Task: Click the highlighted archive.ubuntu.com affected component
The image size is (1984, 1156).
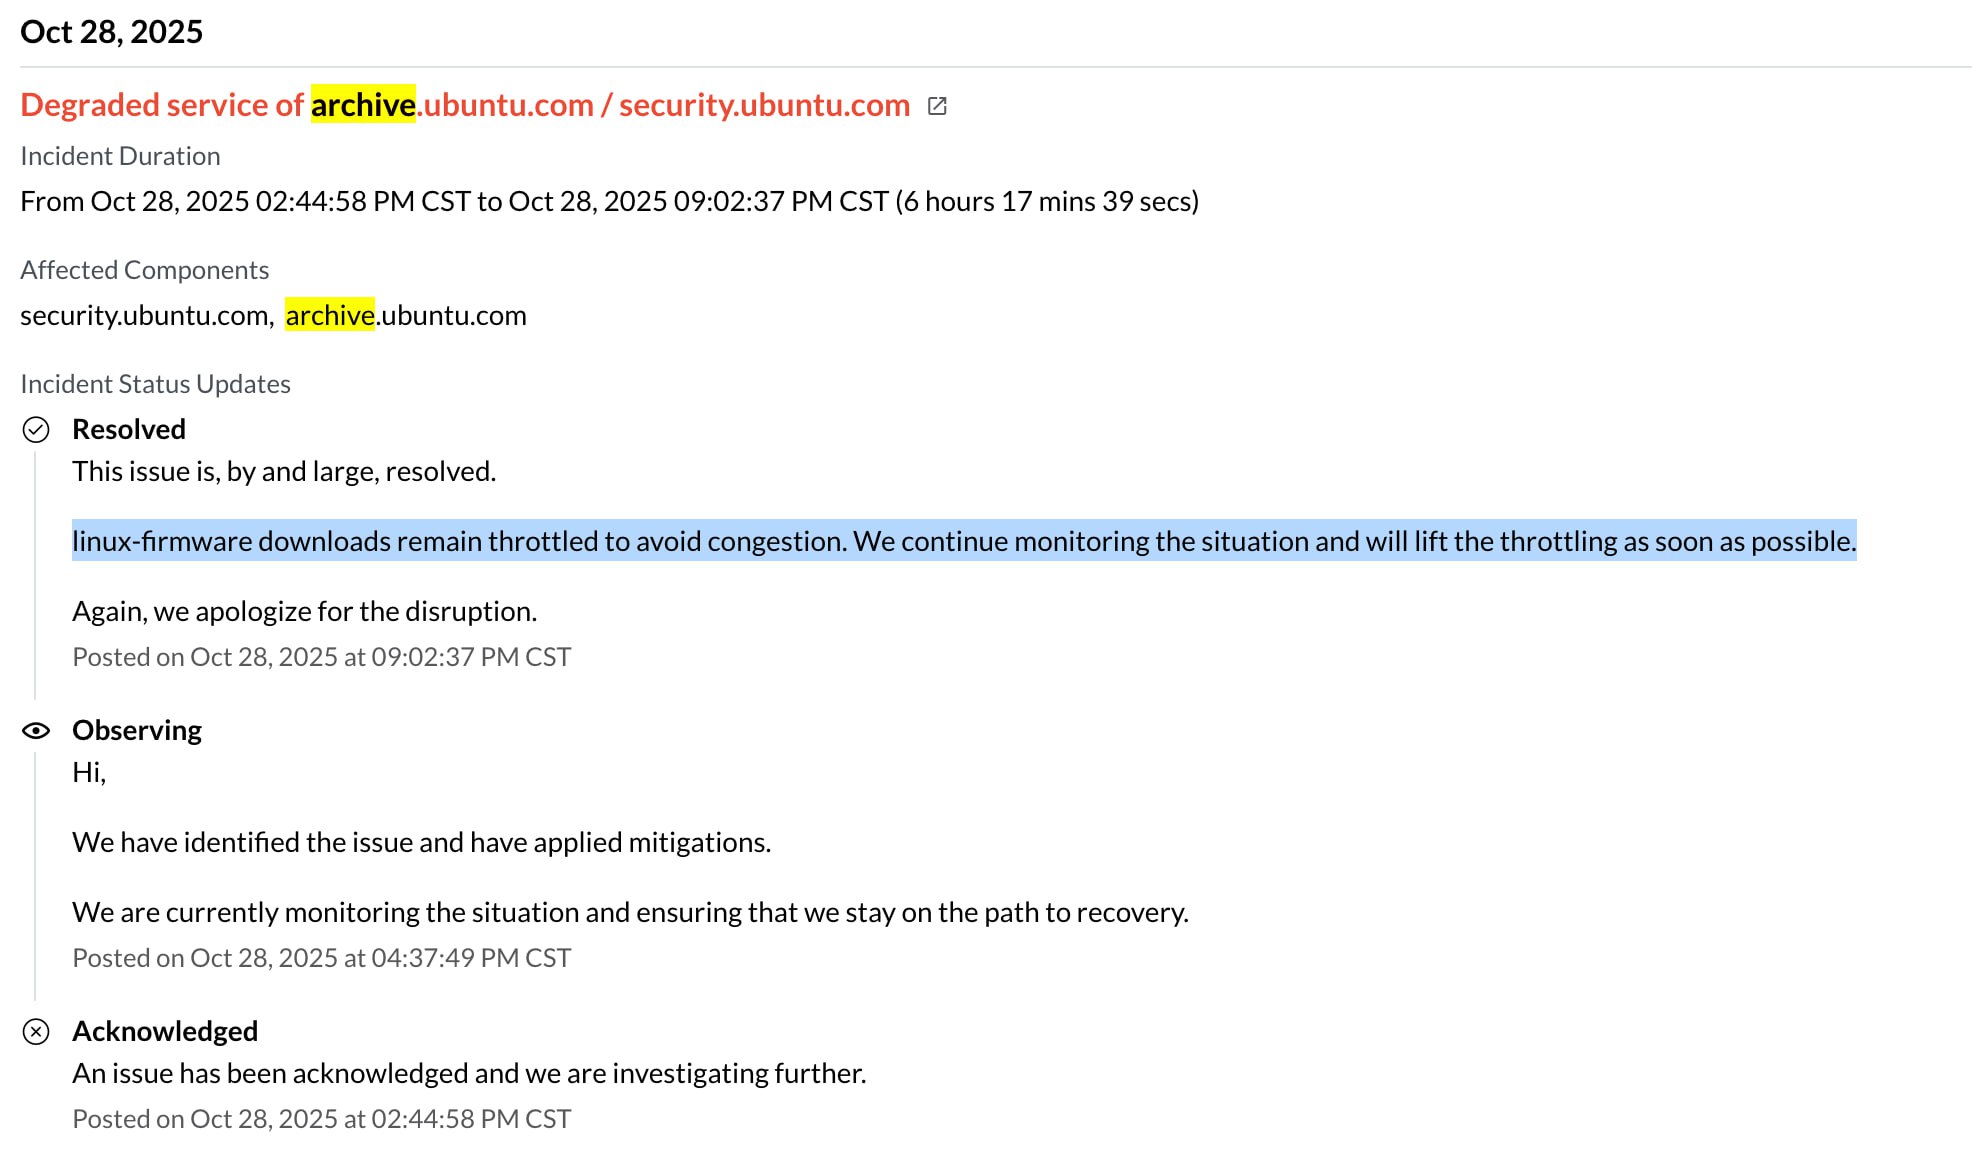Action: (405, 316)
